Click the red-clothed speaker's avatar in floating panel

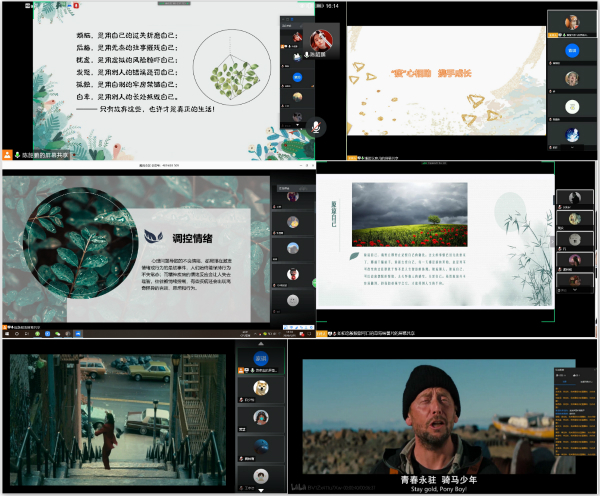[319, 38]
